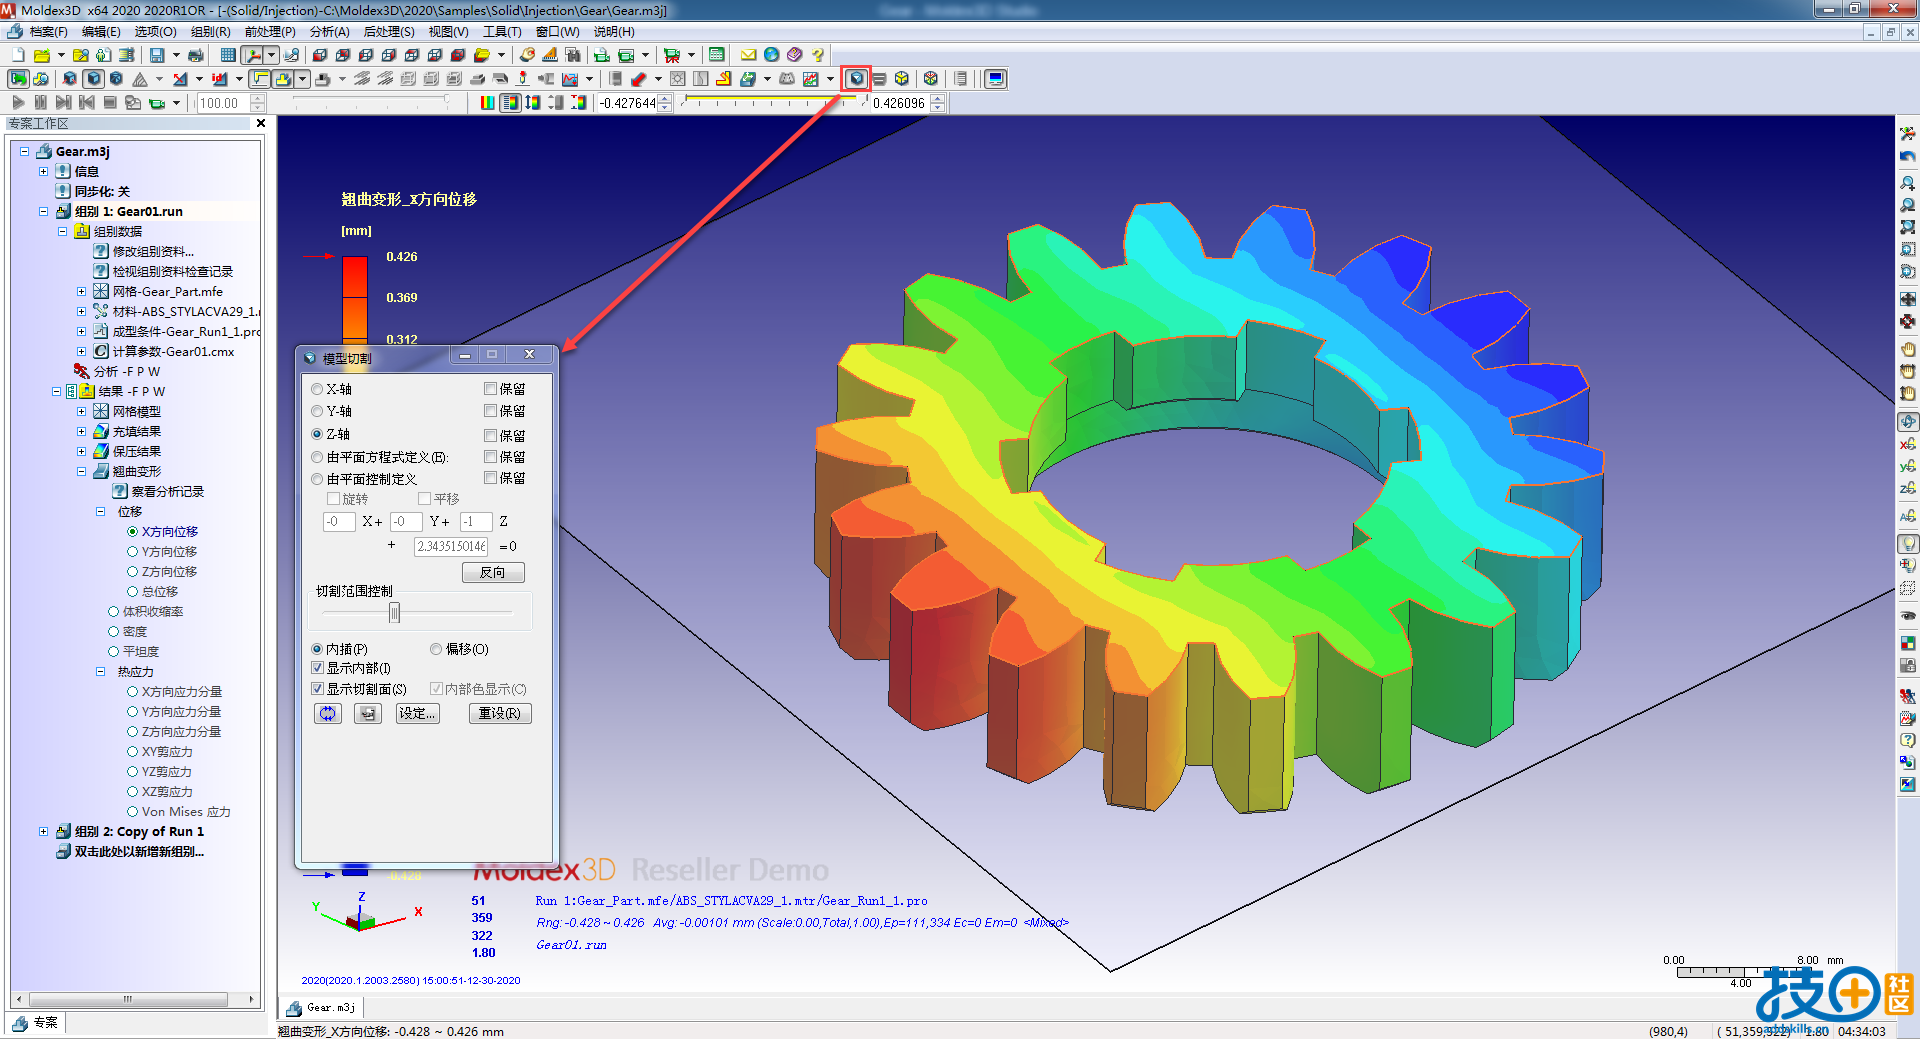Select the Y-轴 clipping radio button
This screenshot has width=1920, height=1040.
(317, 411)
